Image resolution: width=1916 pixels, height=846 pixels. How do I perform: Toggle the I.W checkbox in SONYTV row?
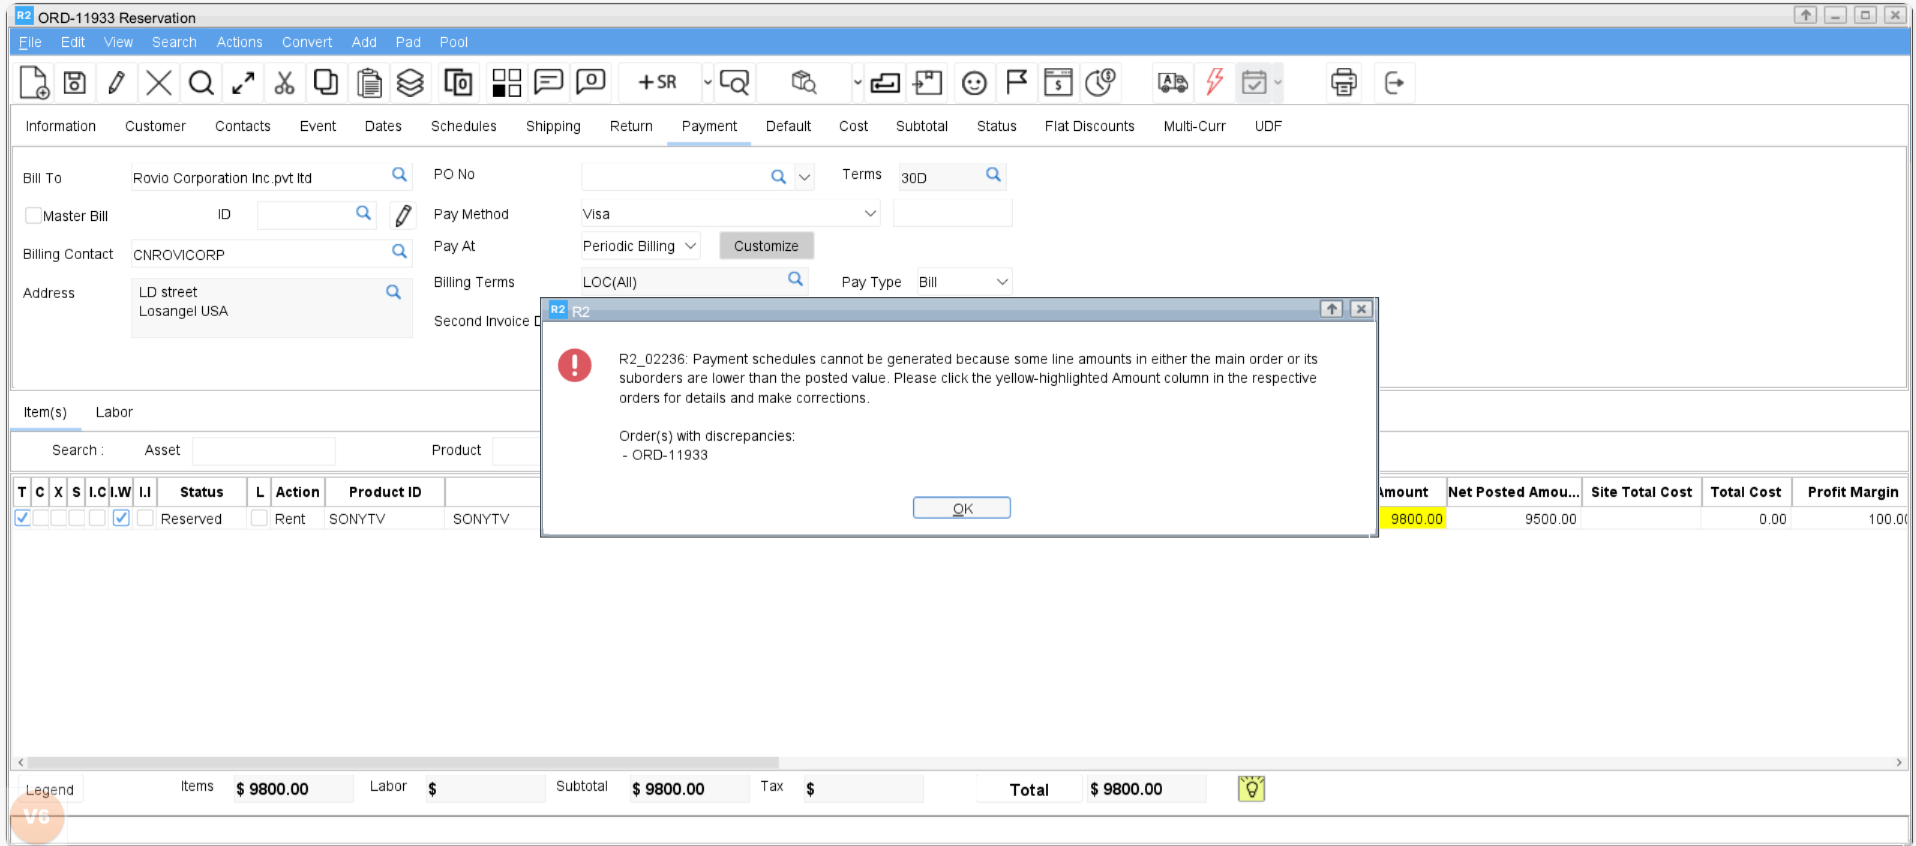pos(121,518)
